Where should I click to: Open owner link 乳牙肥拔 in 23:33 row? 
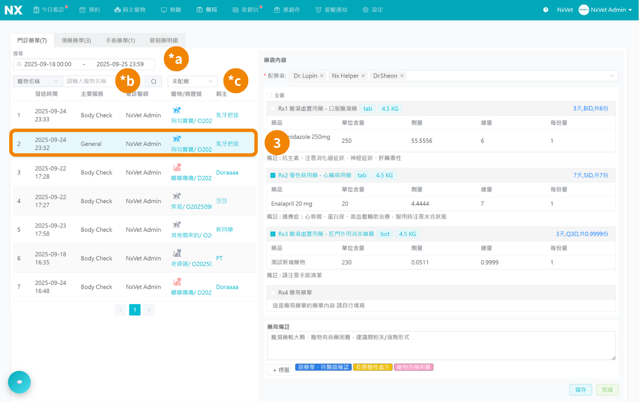point(227,115)
